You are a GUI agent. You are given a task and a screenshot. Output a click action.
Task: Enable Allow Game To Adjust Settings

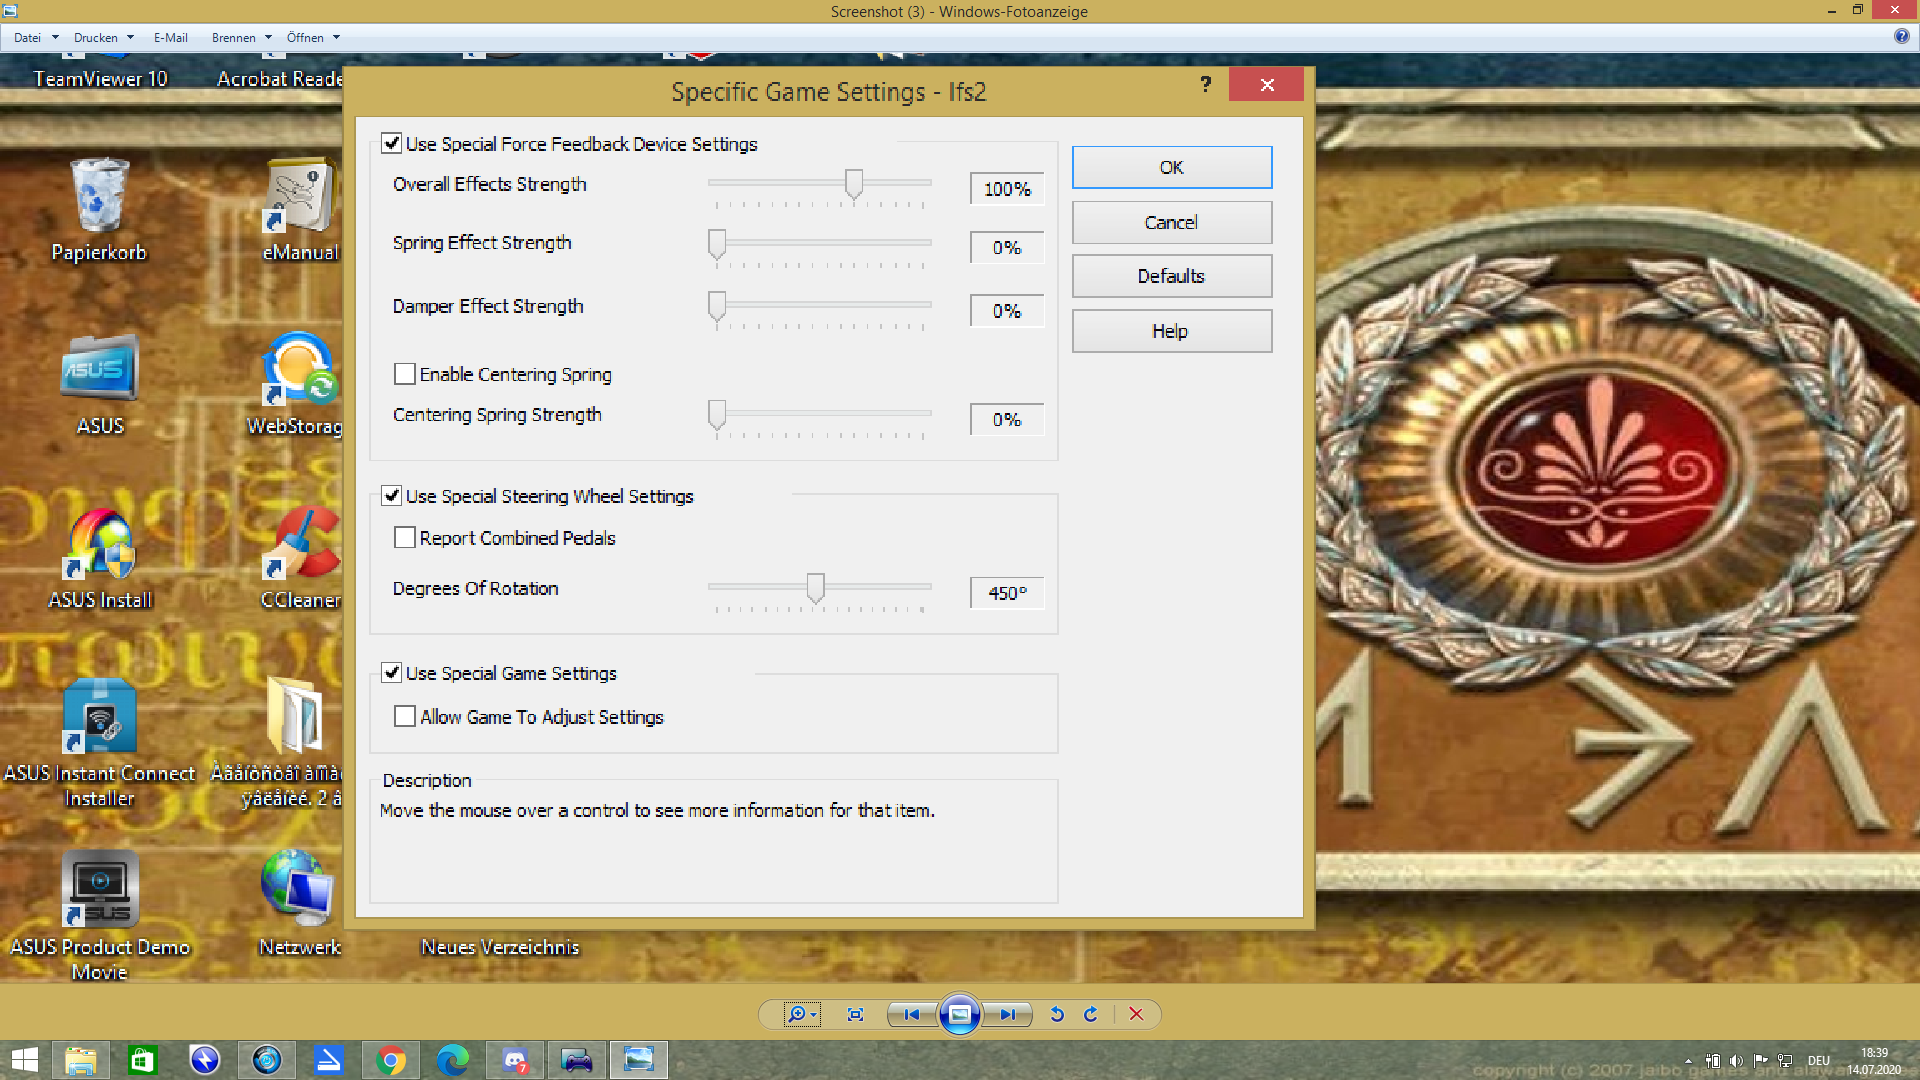coord(405,716)
